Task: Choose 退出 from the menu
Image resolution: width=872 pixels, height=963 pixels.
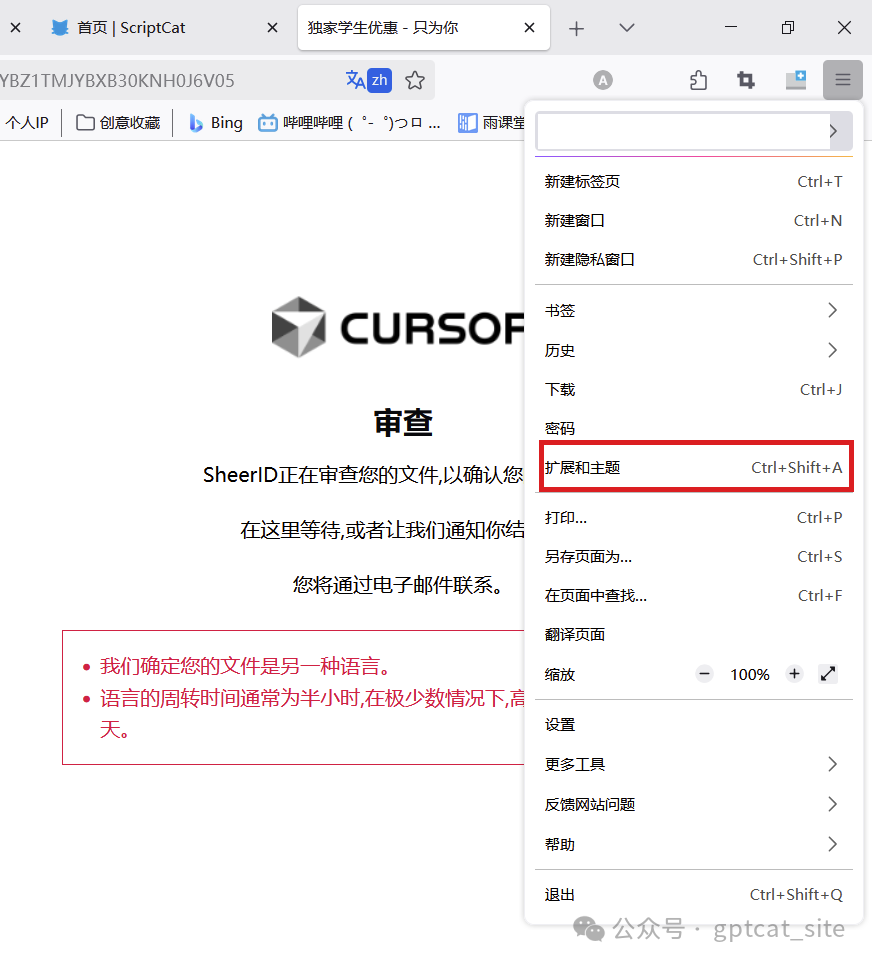Action: 694,895
